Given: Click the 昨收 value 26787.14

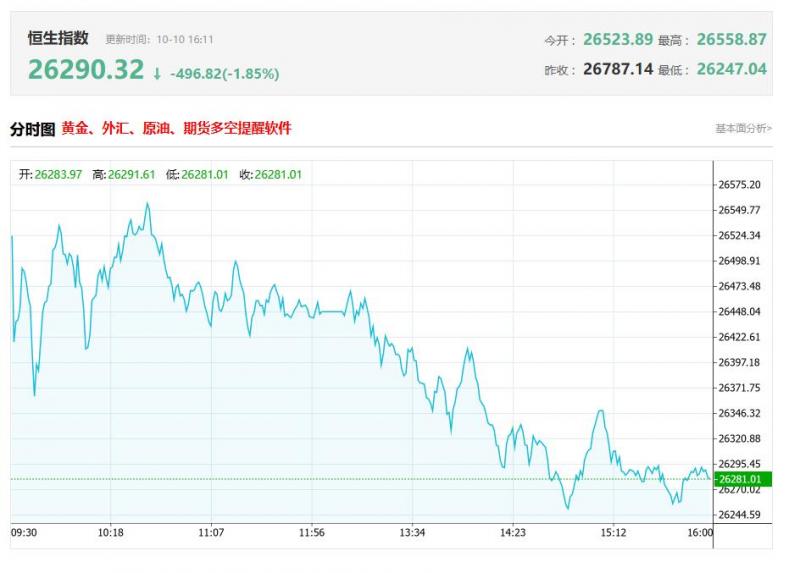Looking at the screenshot, I should coord(617,69).
